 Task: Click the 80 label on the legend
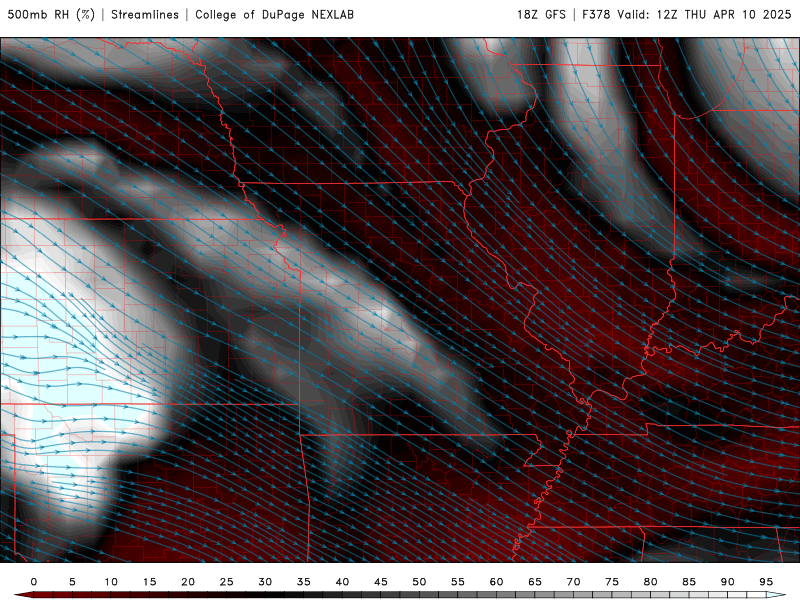point(651,582)
